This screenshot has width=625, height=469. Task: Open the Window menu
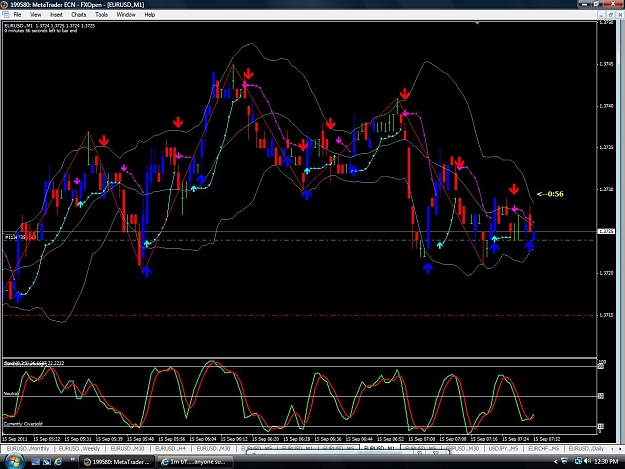click(126, 14)
